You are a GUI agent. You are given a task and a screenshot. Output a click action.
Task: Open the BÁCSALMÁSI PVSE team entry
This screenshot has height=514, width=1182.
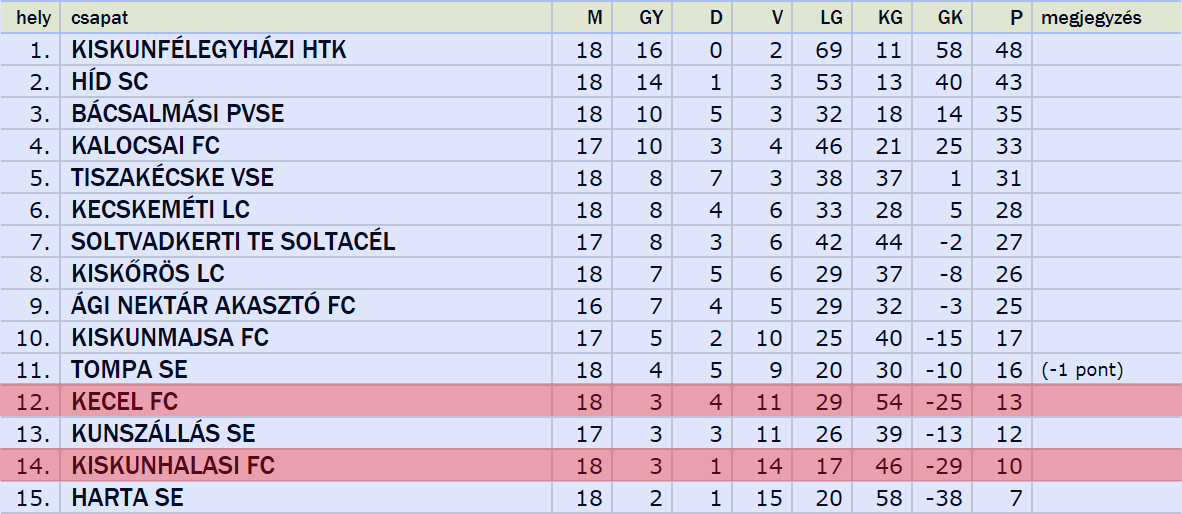coord(178,114)
